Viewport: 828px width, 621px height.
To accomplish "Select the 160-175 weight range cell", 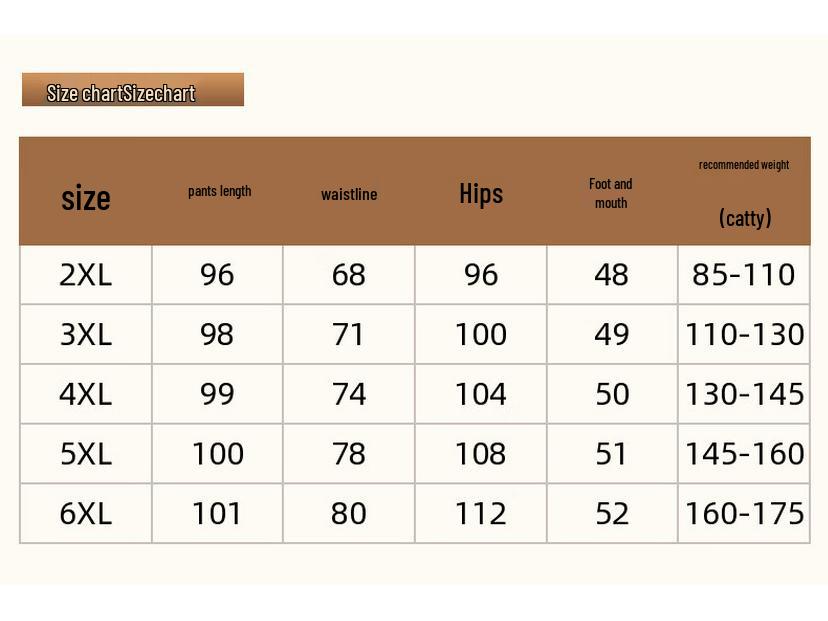I will (744, 513).
